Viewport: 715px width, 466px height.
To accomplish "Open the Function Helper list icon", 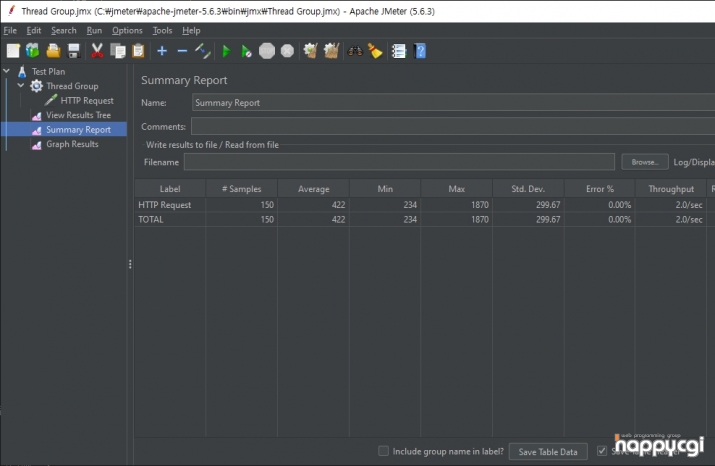I will tap(399, 51).
